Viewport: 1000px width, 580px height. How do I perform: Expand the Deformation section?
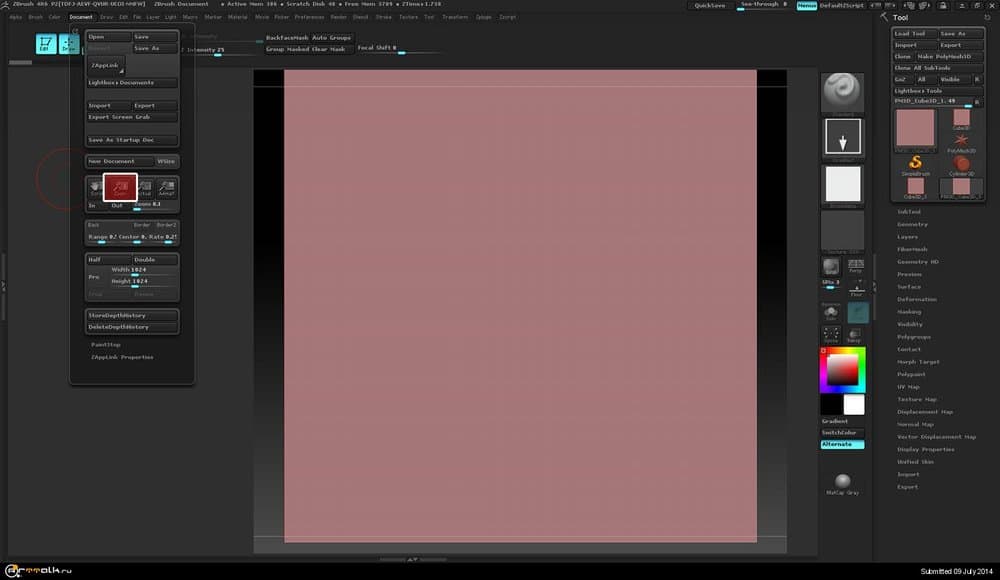pyautogui.click(x=916, y=299)
